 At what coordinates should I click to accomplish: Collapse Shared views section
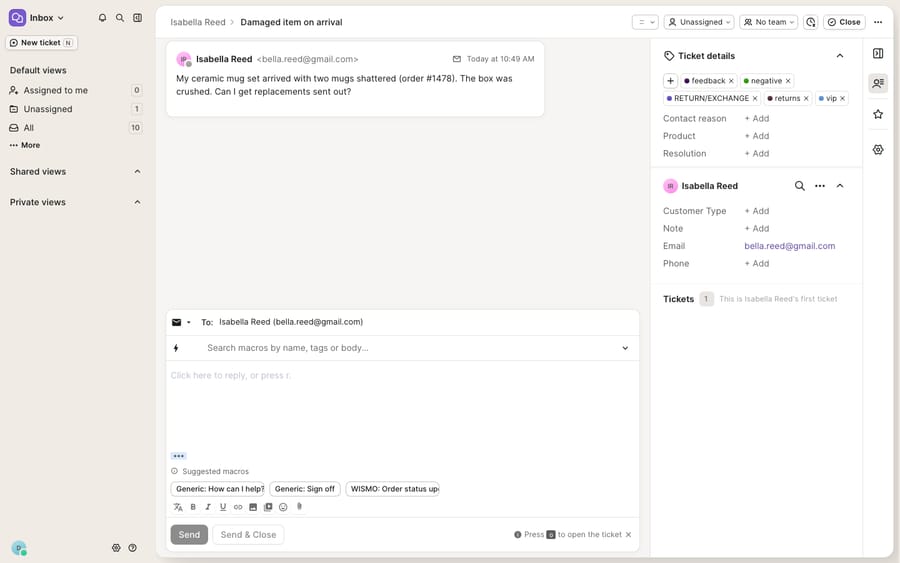coord(137,172)
